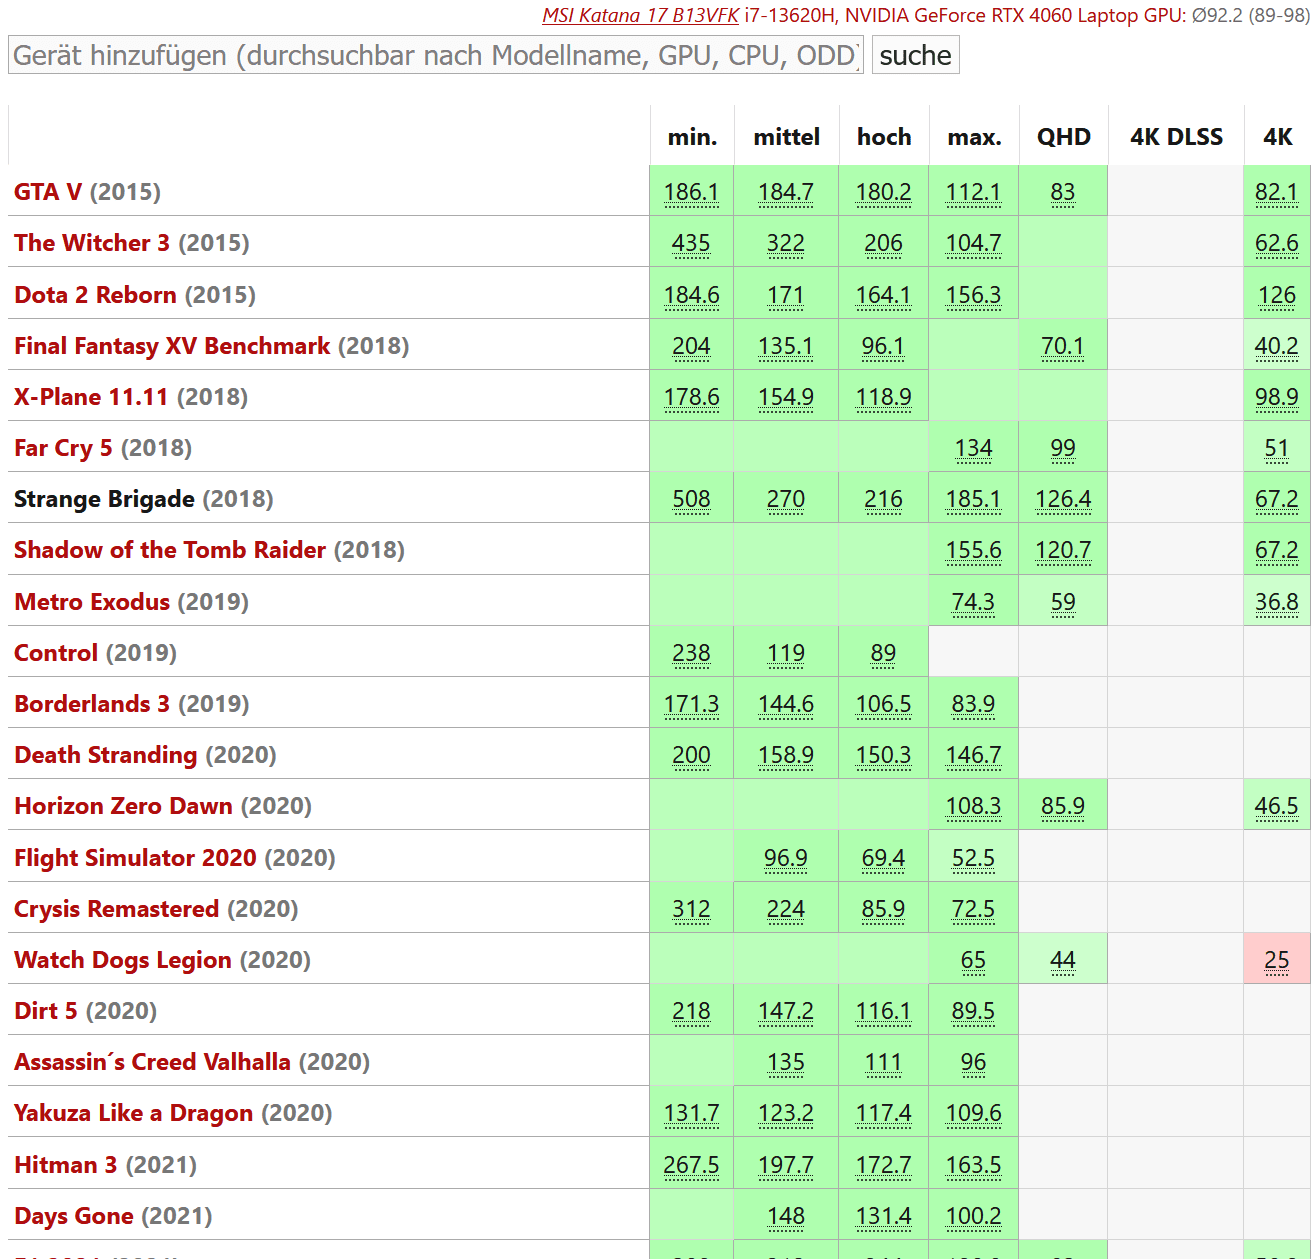Open the Horizon Zero Dawn link

click(123, 806)
